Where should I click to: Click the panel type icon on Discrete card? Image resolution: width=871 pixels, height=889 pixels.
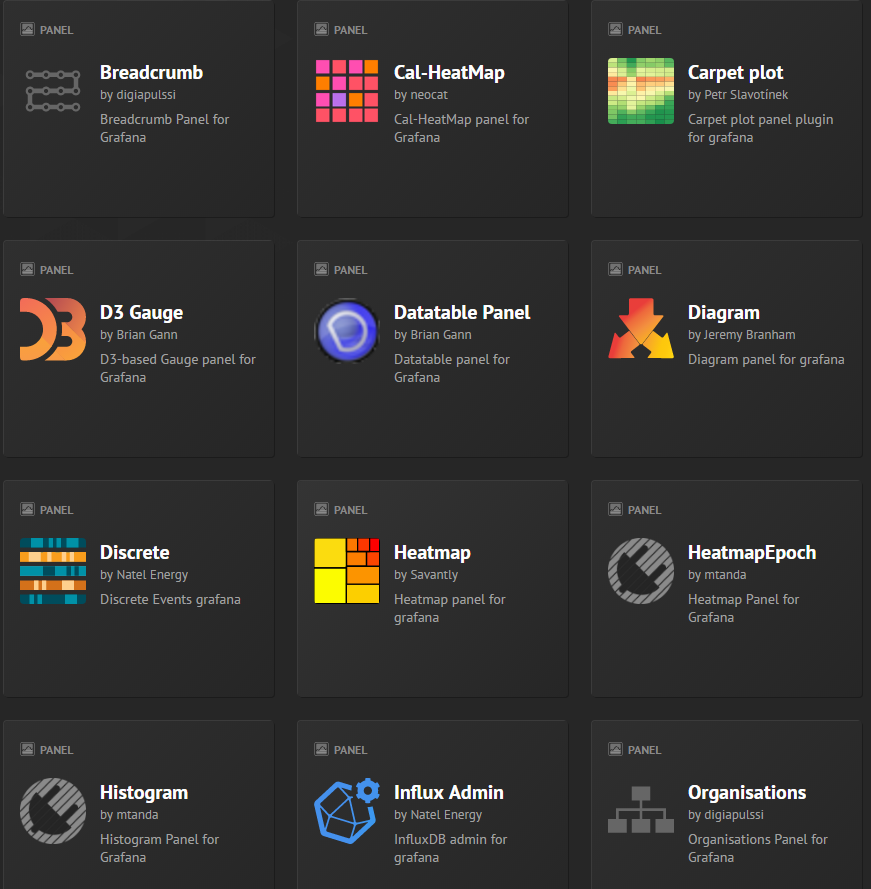27,509
